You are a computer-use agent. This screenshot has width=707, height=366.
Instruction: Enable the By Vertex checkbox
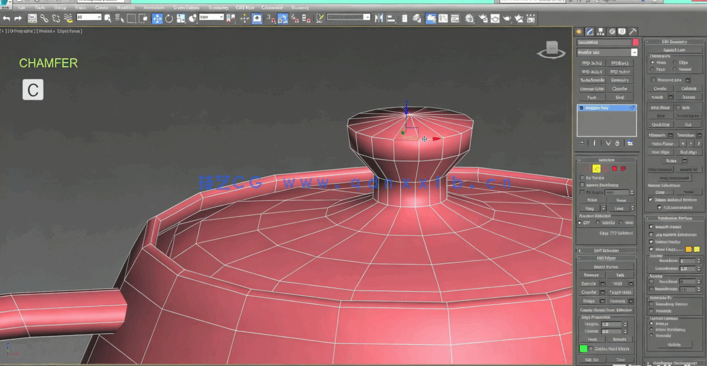pyautogui.click(x=582, y=178)
